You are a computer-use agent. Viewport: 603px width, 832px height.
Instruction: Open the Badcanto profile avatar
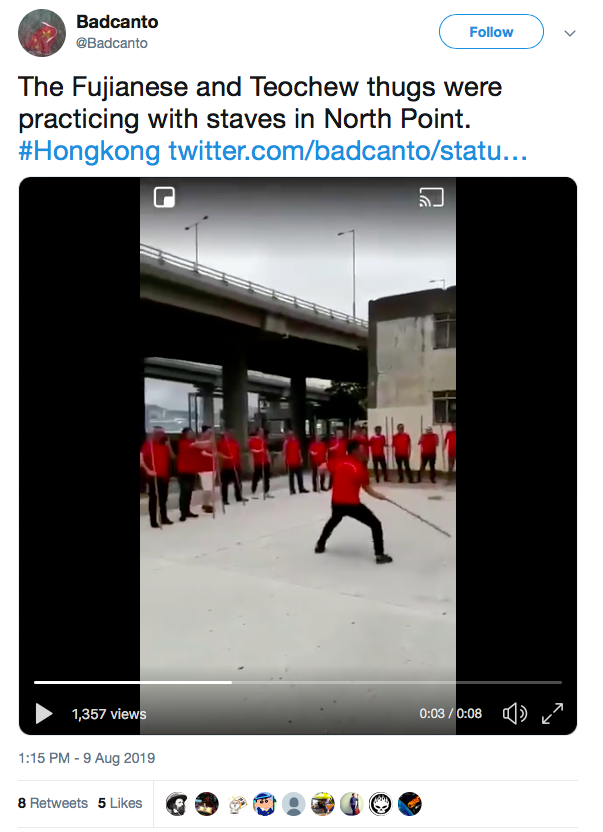click(42, 32)
